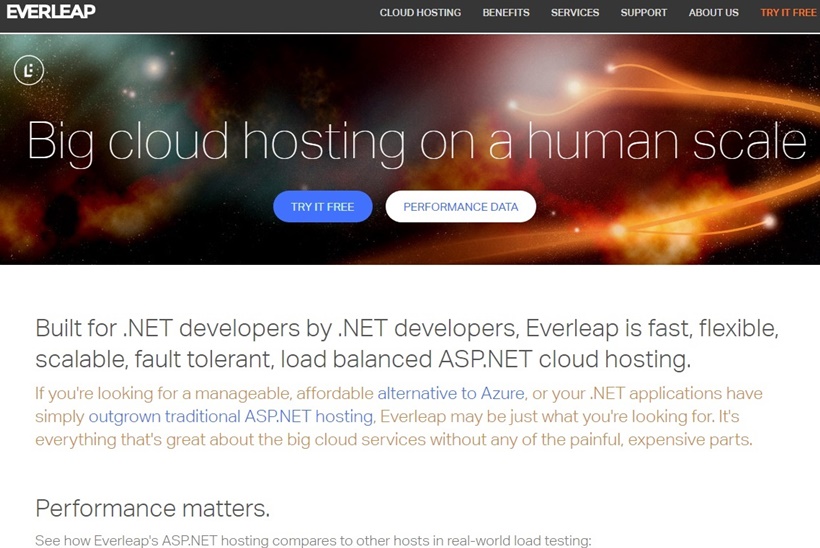This screenshot has height=548, width=820.
Task: Click the 'Performance matters.' heading
Action: (x=153, y=508)
